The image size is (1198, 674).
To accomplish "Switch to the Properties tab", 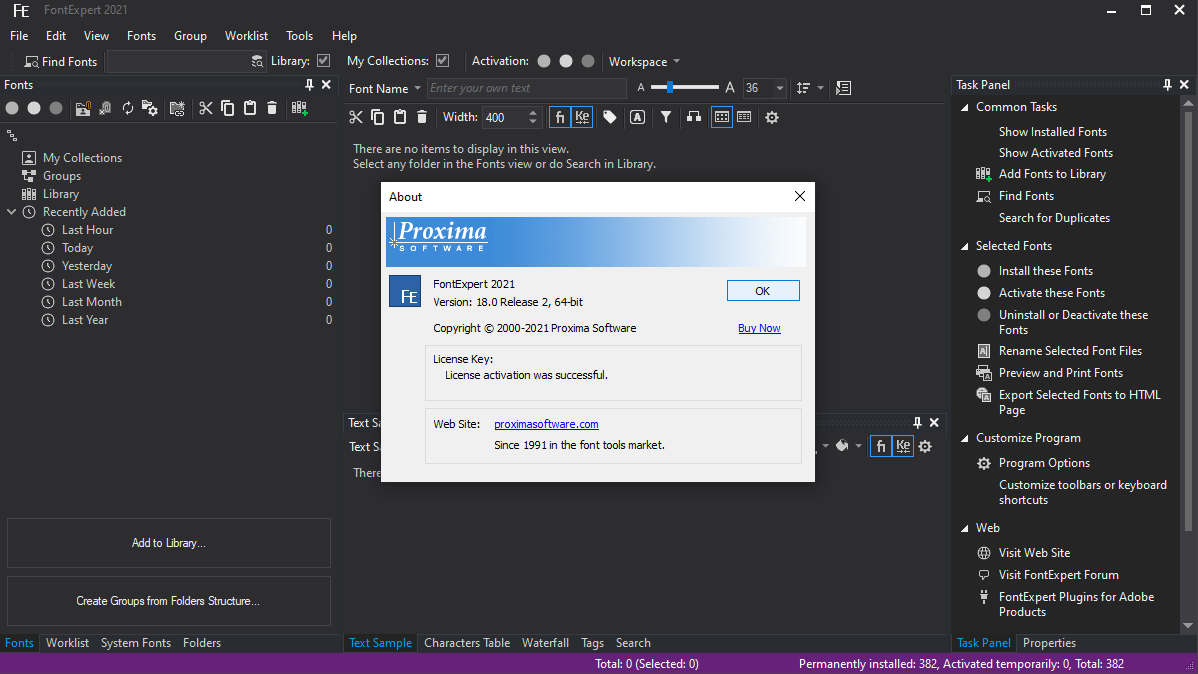I will (x=1049, y=643).
